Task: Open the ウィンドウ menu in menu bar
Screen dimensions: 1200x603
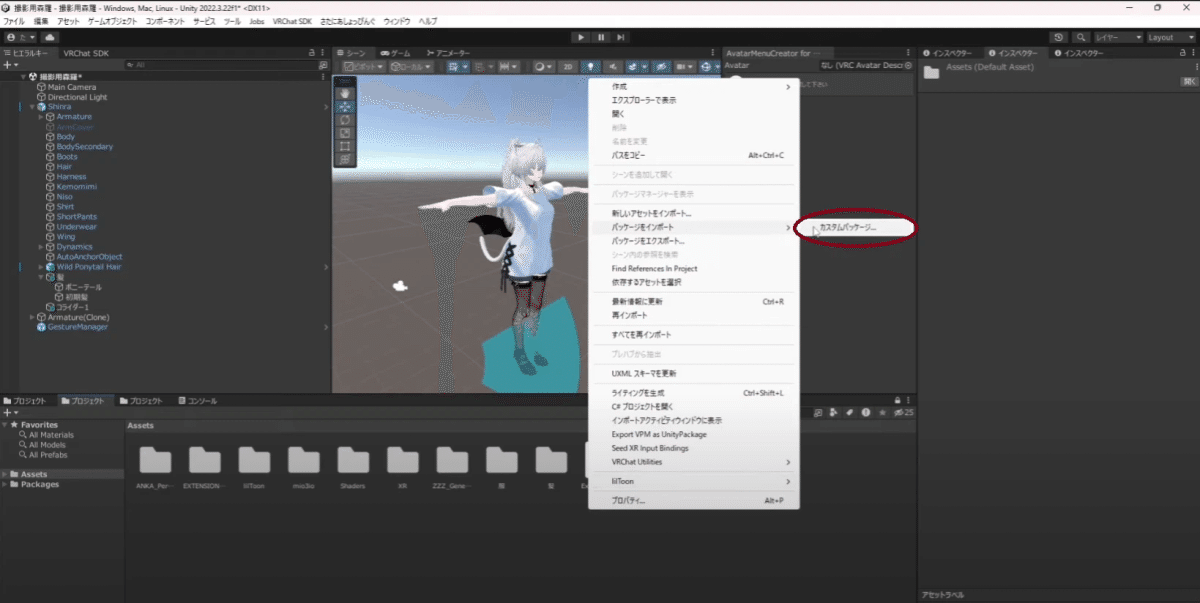Action: point(396,21)
